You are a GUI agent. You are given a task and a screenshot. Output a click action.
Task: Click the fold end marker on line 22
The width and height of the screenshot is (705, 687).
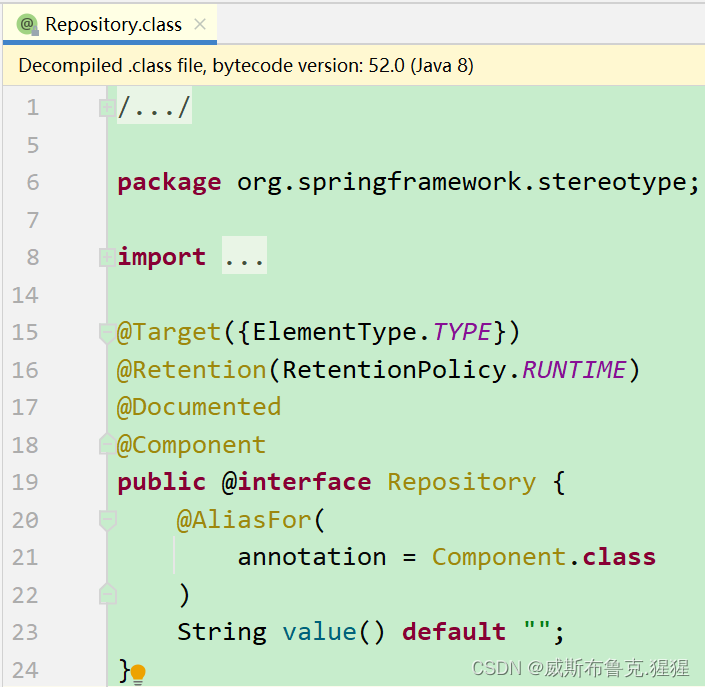click(107, 595)
